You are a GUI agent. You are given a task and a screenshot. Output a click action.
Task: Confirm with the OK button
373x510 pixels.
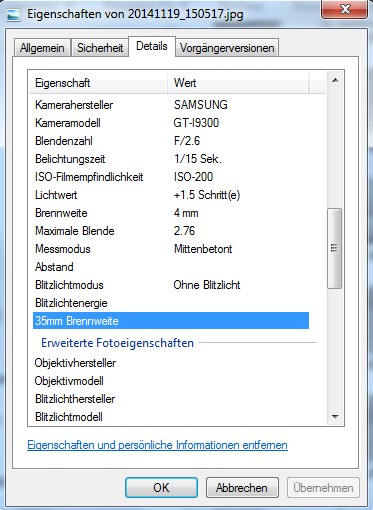click(x=161, y=488)
